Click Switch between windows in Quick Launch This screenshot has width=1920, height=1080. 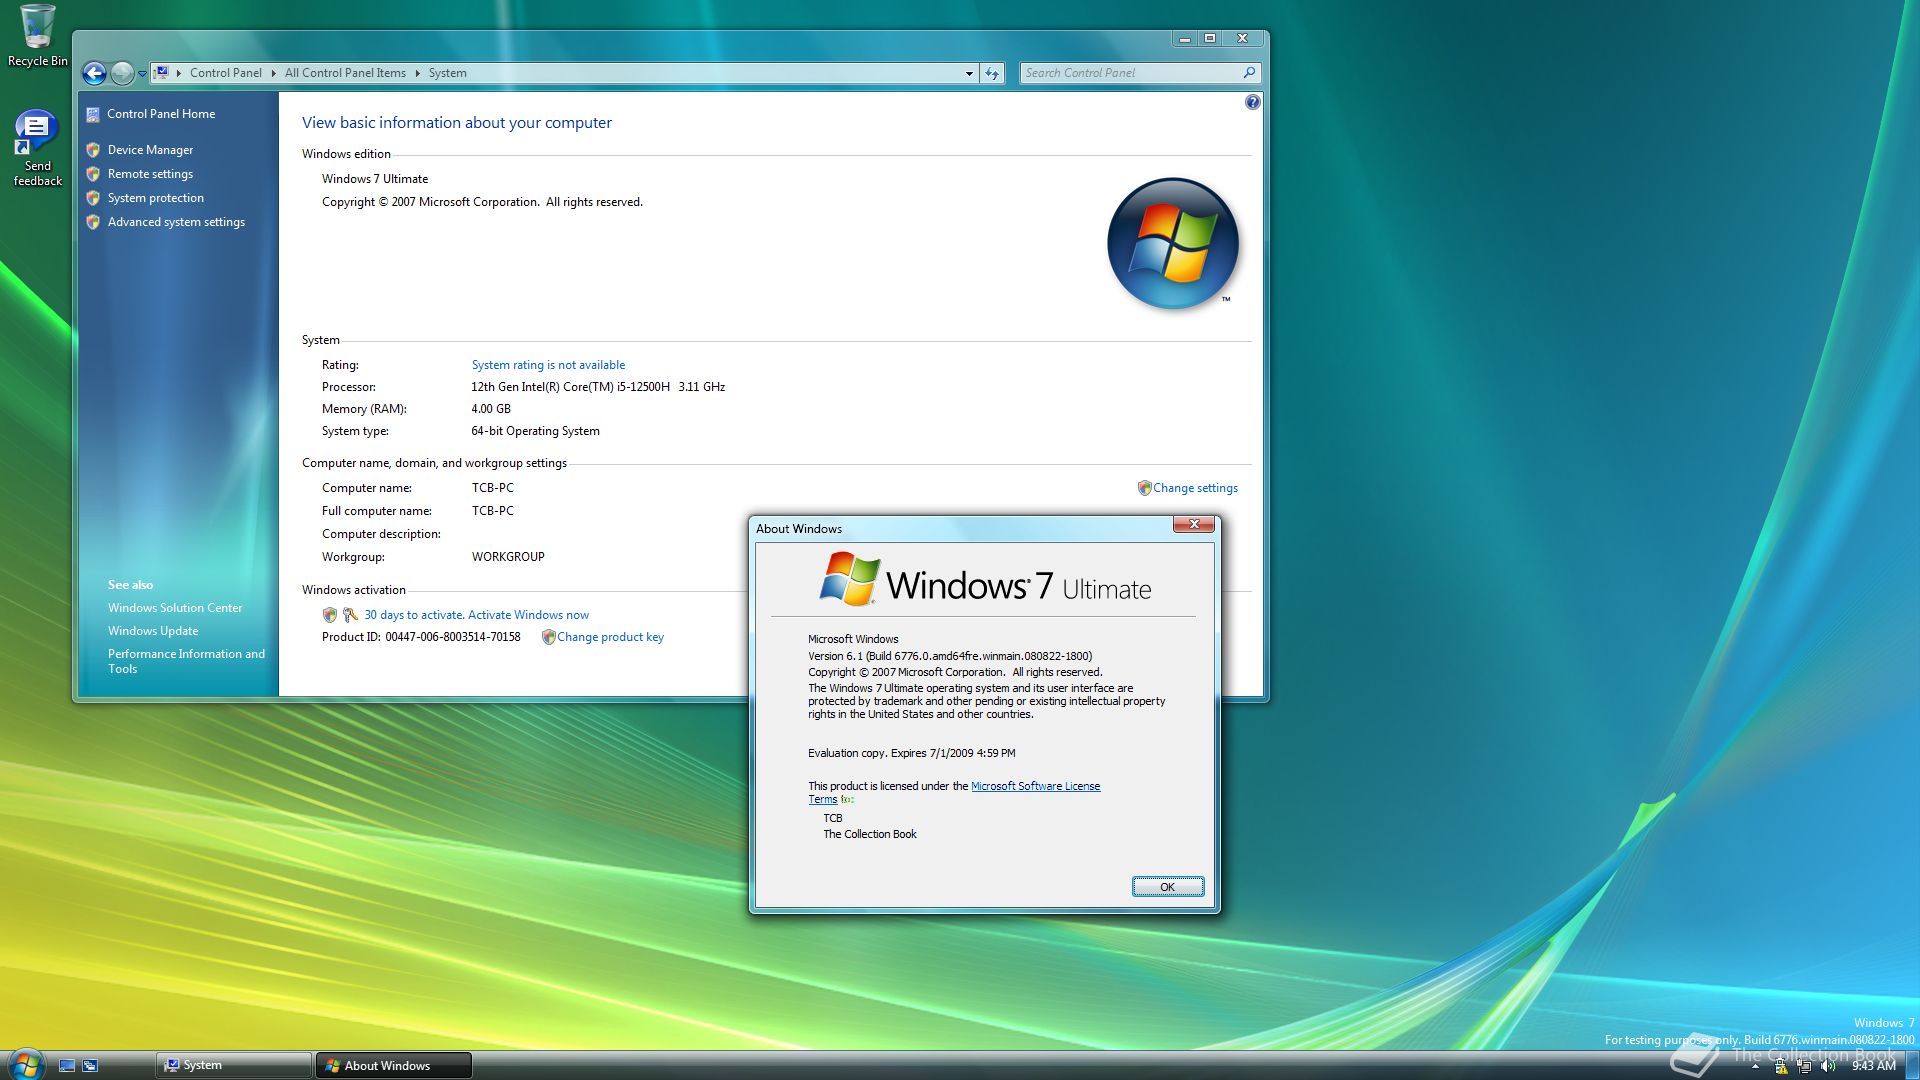tap(90, 1066)
